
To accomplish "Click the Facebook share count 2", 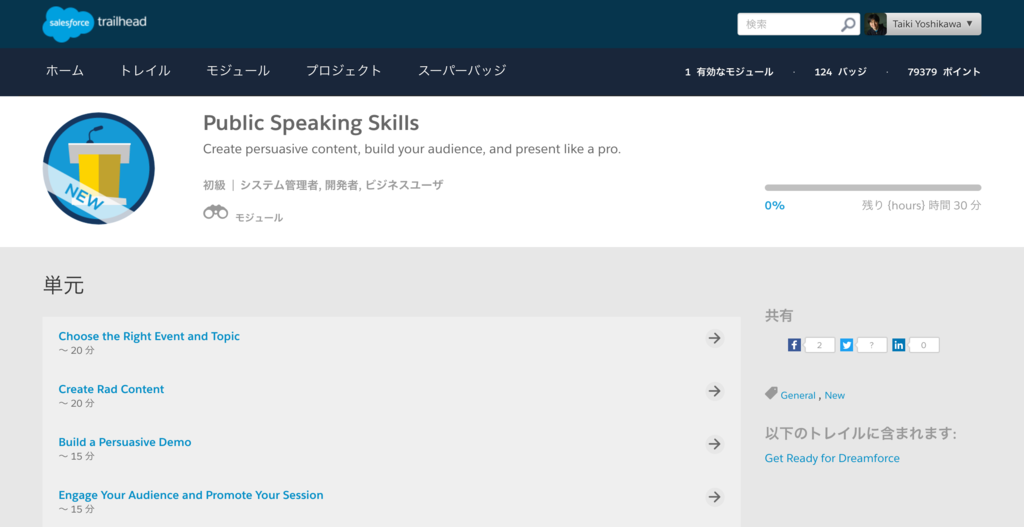I will coord(820,345).
